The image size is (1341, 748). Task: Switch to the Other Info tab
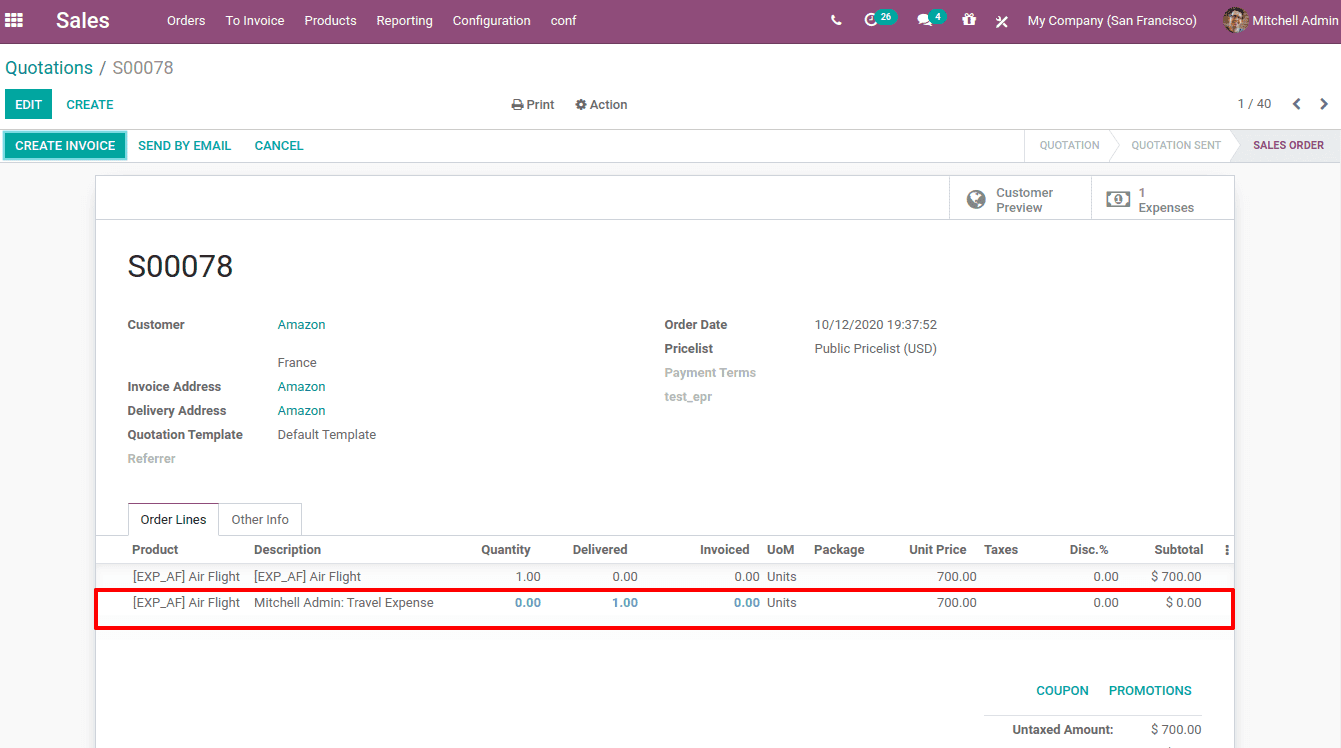tap(260, 519)
